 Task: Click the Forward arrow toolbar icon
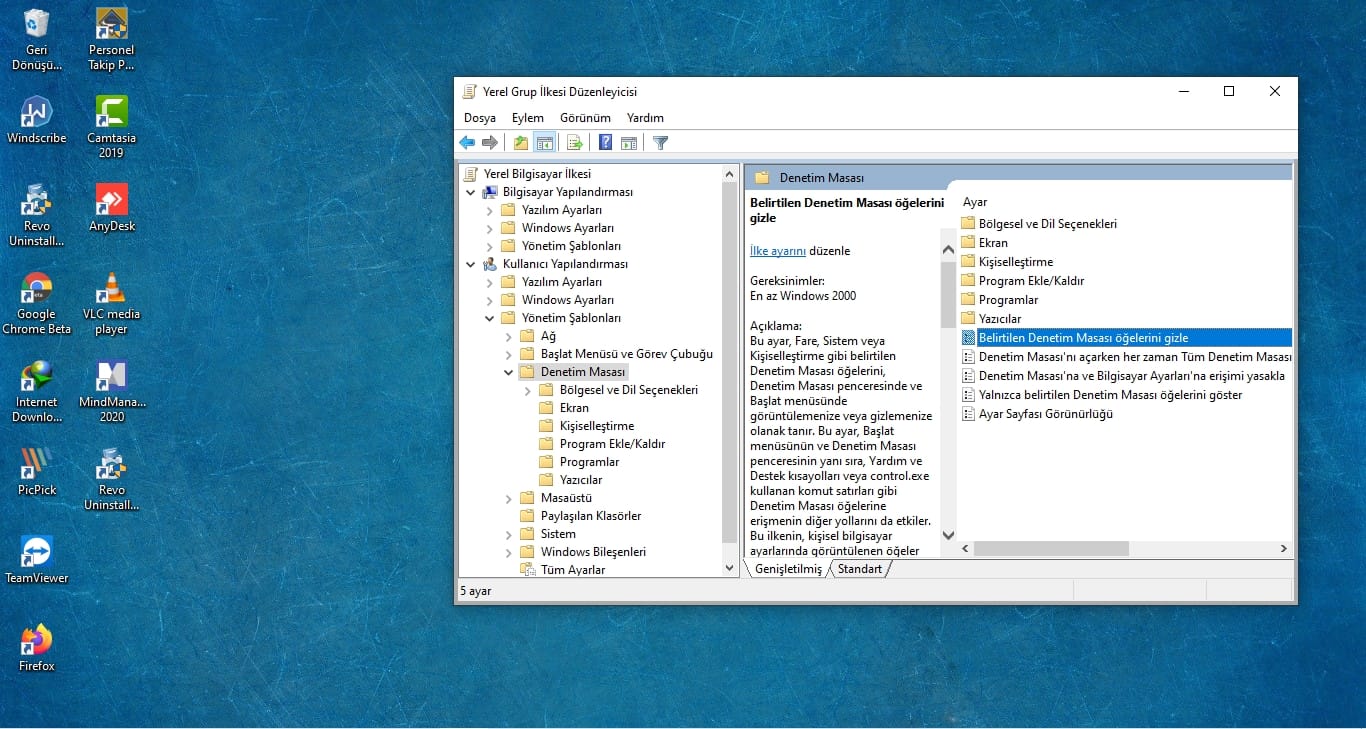click(489, 143)
